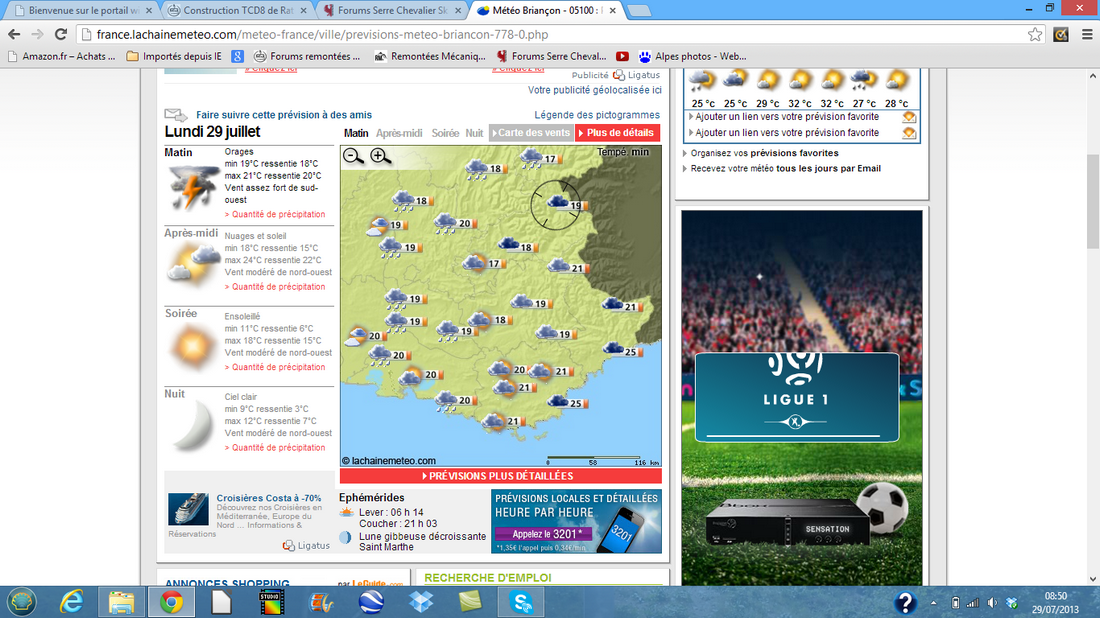Click the Nuit moon forecast icon
This screenshot has height=618, width=1100.
click(x=193, y=425)
